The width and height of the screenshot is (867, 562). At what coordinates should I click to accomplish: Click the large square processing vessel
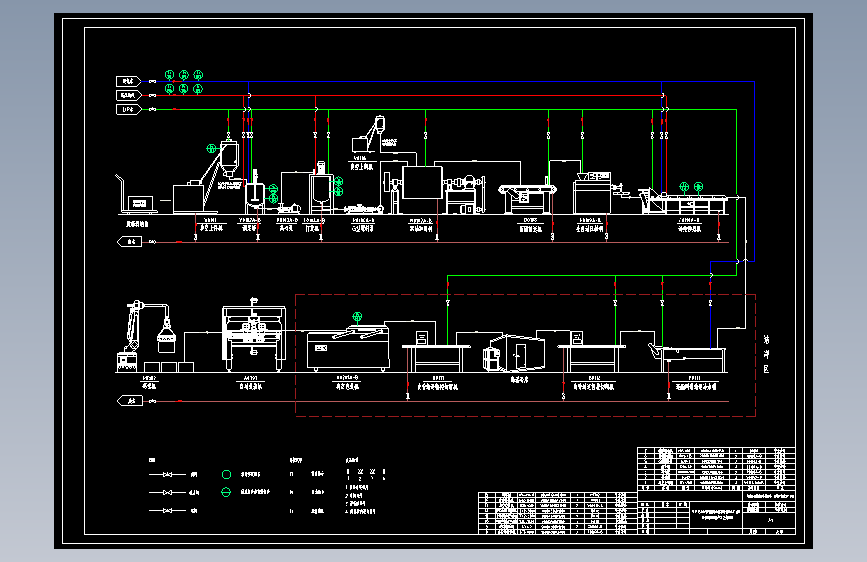[422, 182]
